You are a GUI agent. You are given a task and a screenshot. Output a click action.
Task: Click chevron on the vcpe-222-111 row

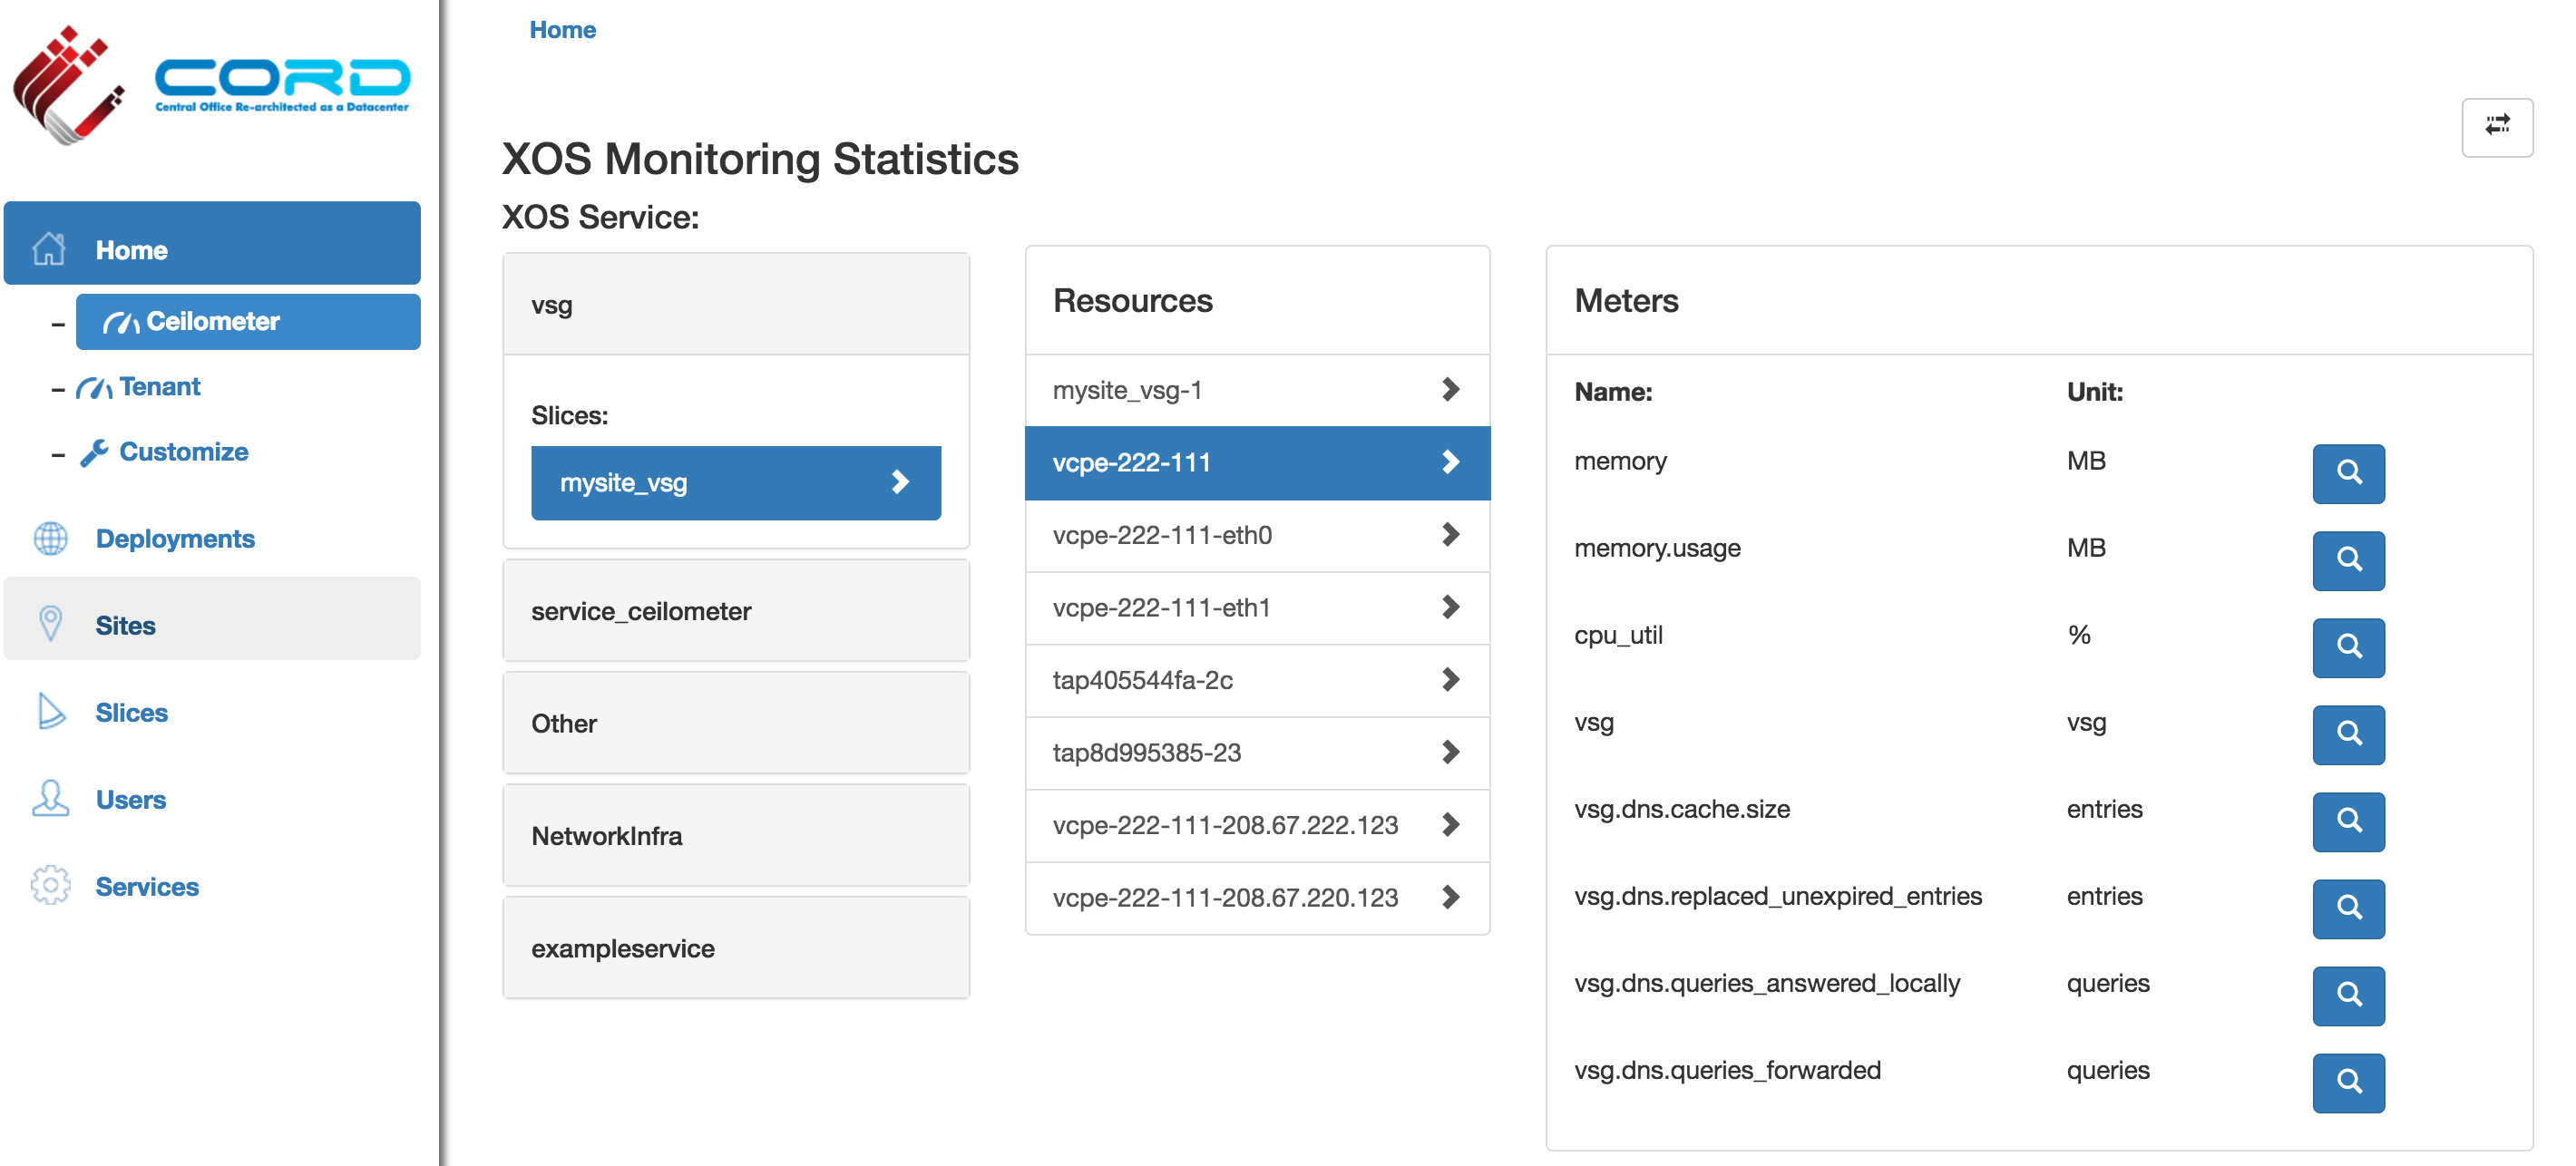(x=1451, y=462)
